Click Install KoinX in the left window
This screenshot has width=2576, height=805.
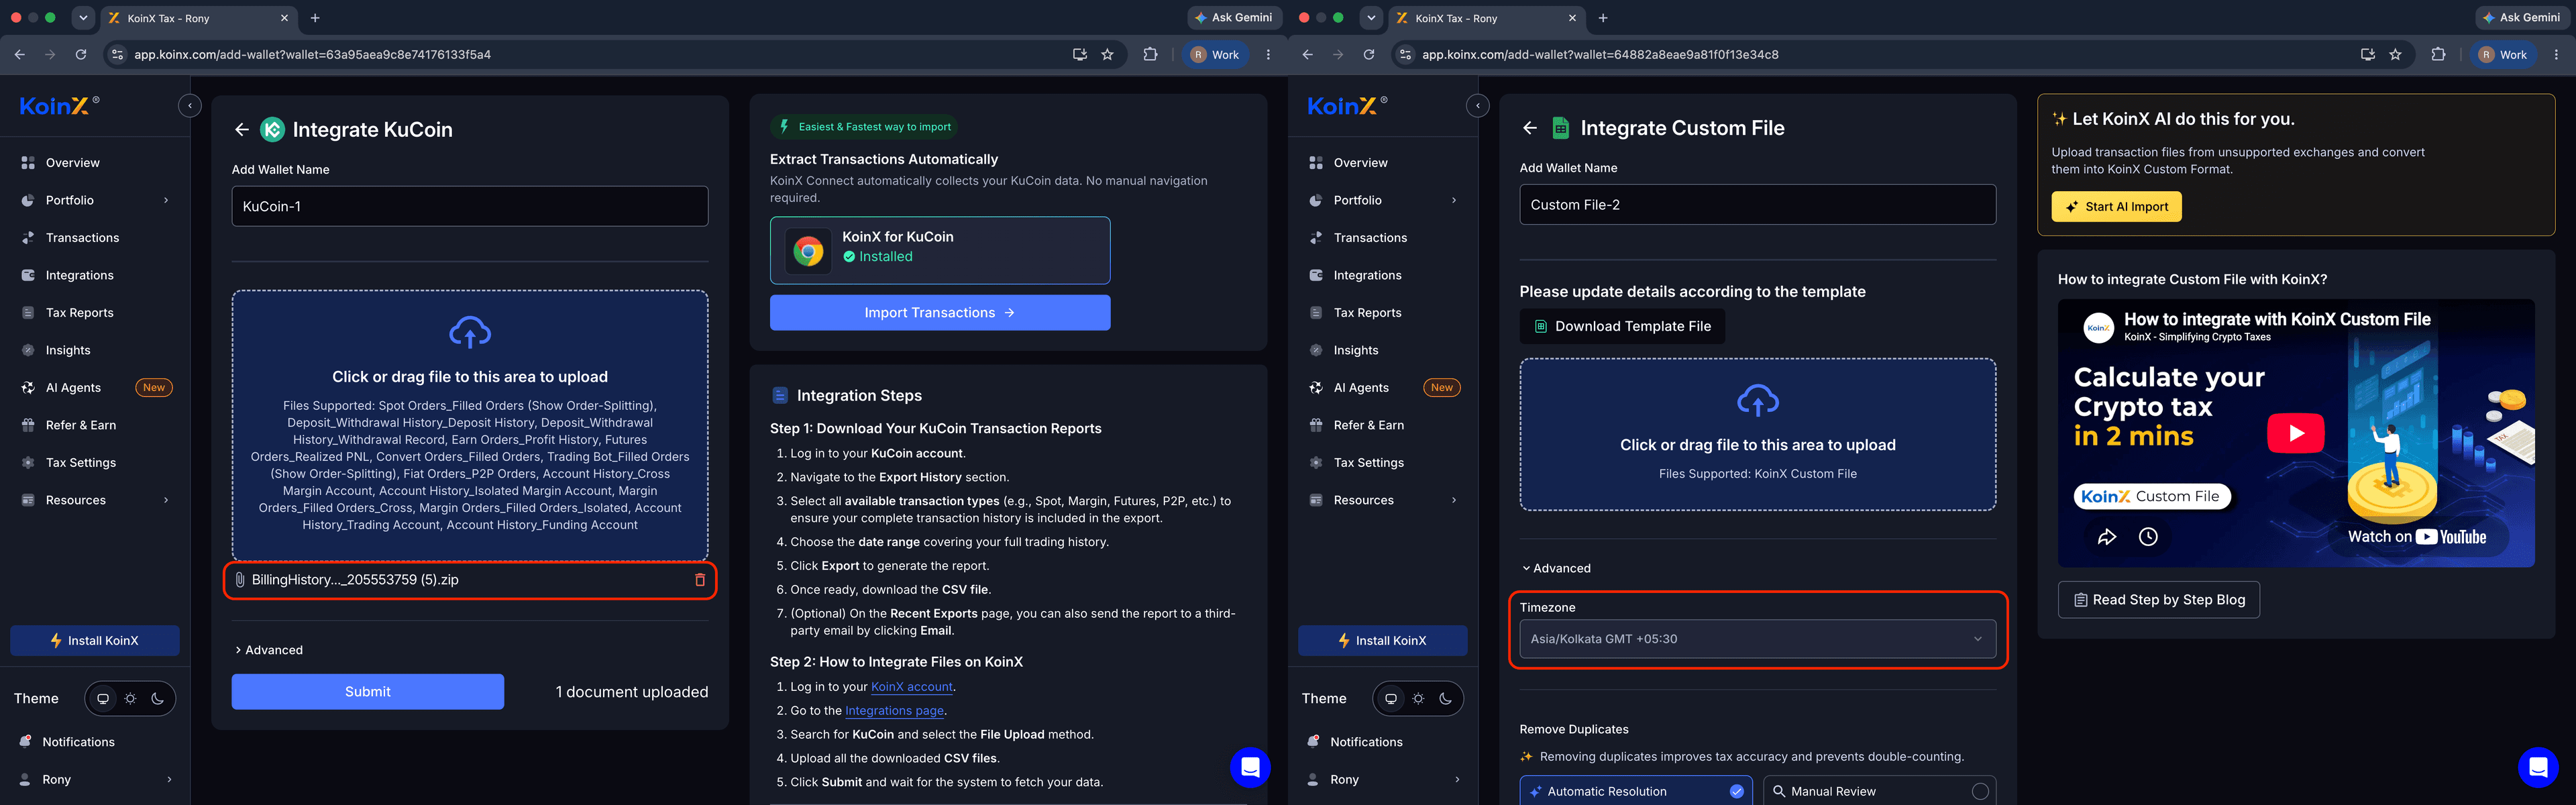pyautogui.click(x=95, y=641)
